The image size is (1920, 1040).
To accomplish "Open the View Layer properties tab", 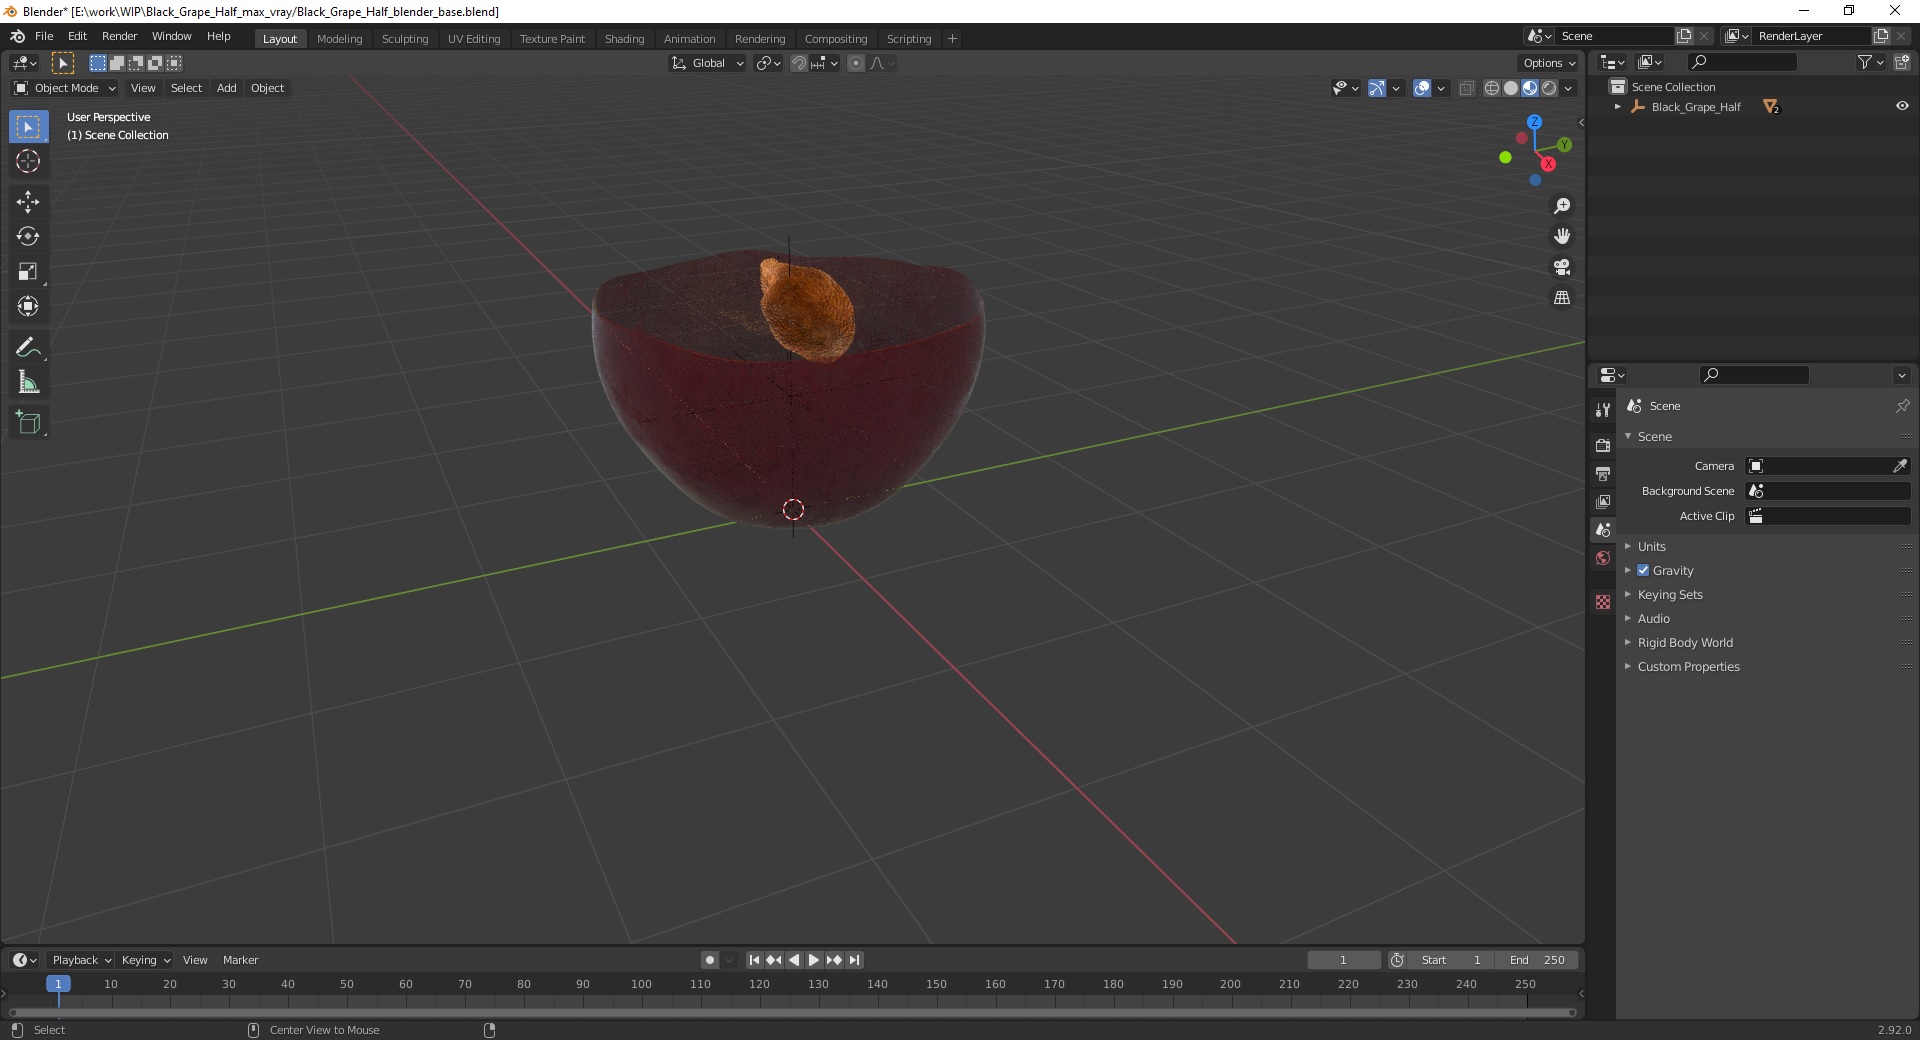I will pyautogui.click(x=1603, y=501).
